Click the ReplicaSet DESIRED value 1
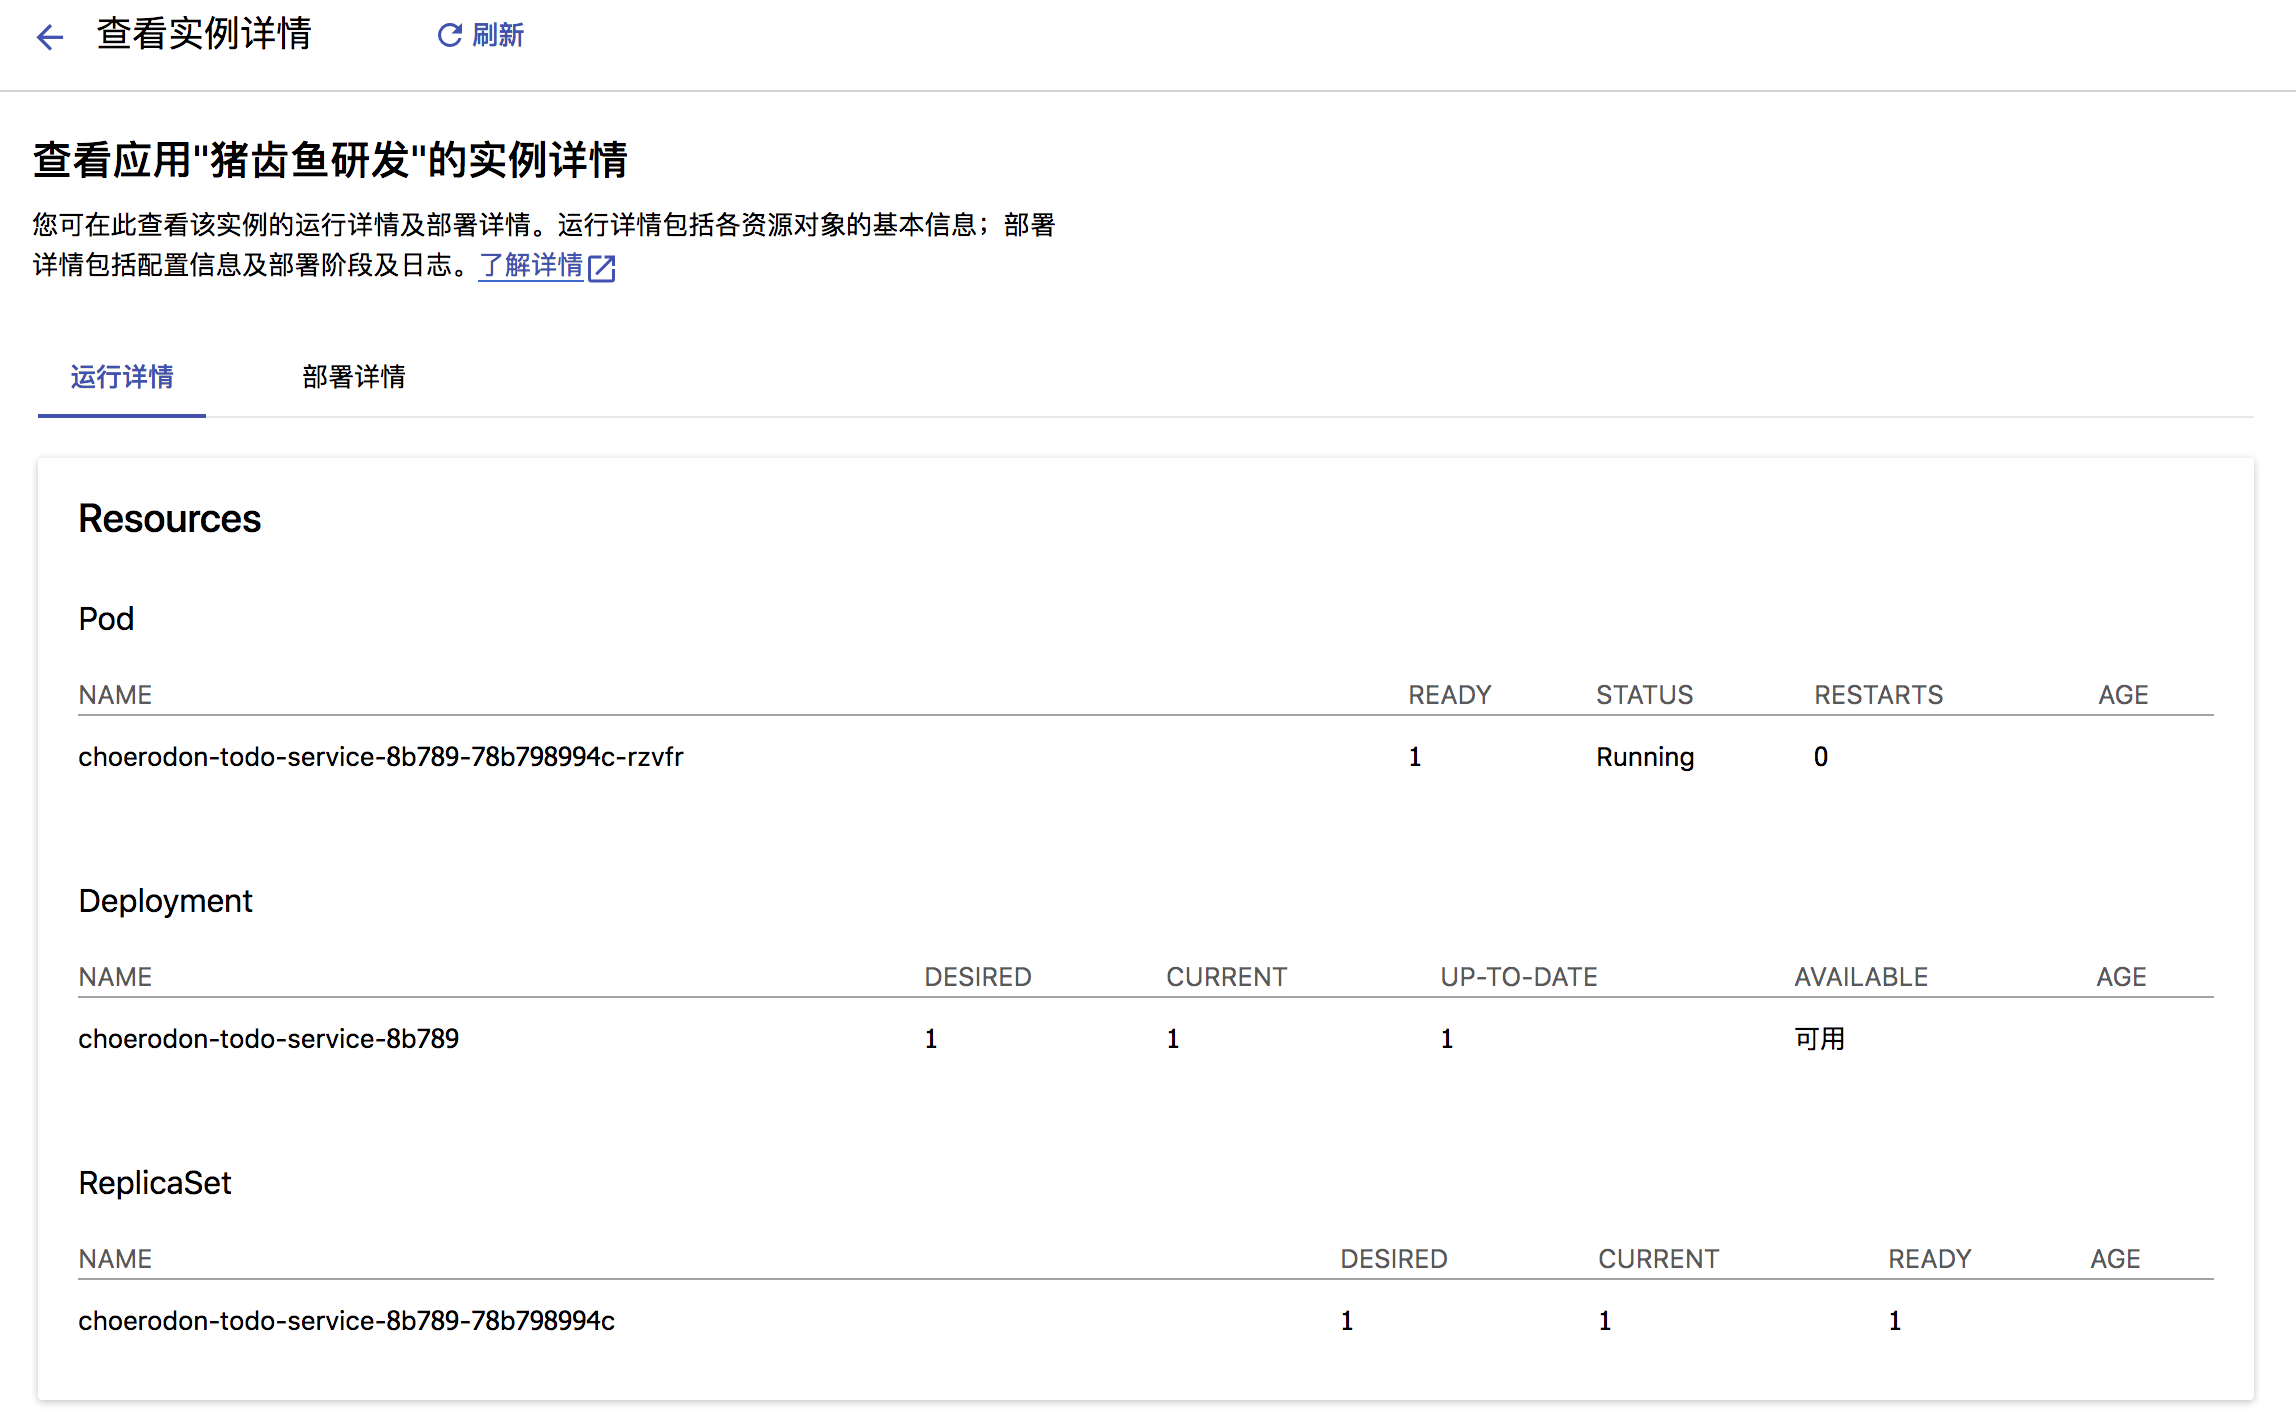 pyautogui.click(x=1347, y=1321)
